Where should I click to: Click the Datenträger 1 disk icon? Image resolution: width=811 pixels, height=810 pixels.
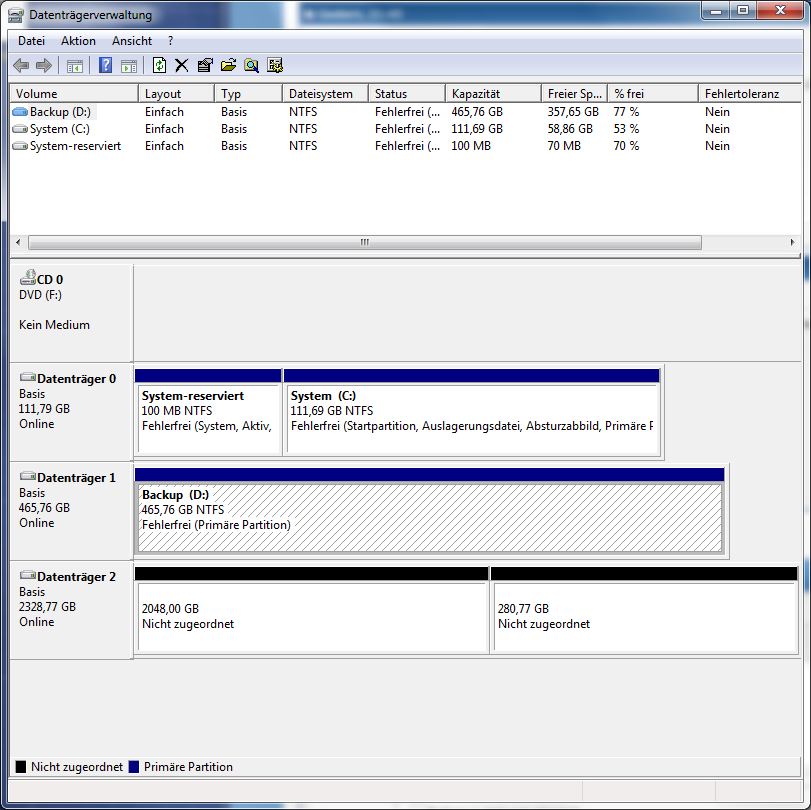27,476
